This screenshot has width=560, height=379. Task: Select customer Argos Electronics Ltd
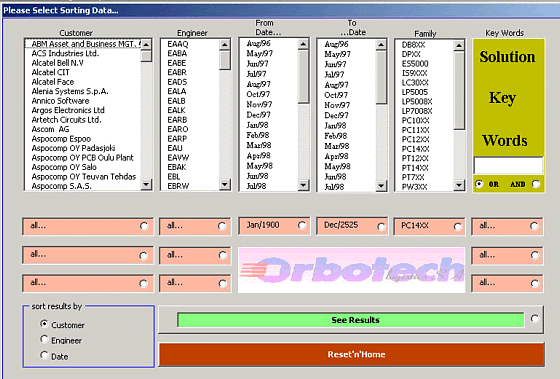[68, 110]
